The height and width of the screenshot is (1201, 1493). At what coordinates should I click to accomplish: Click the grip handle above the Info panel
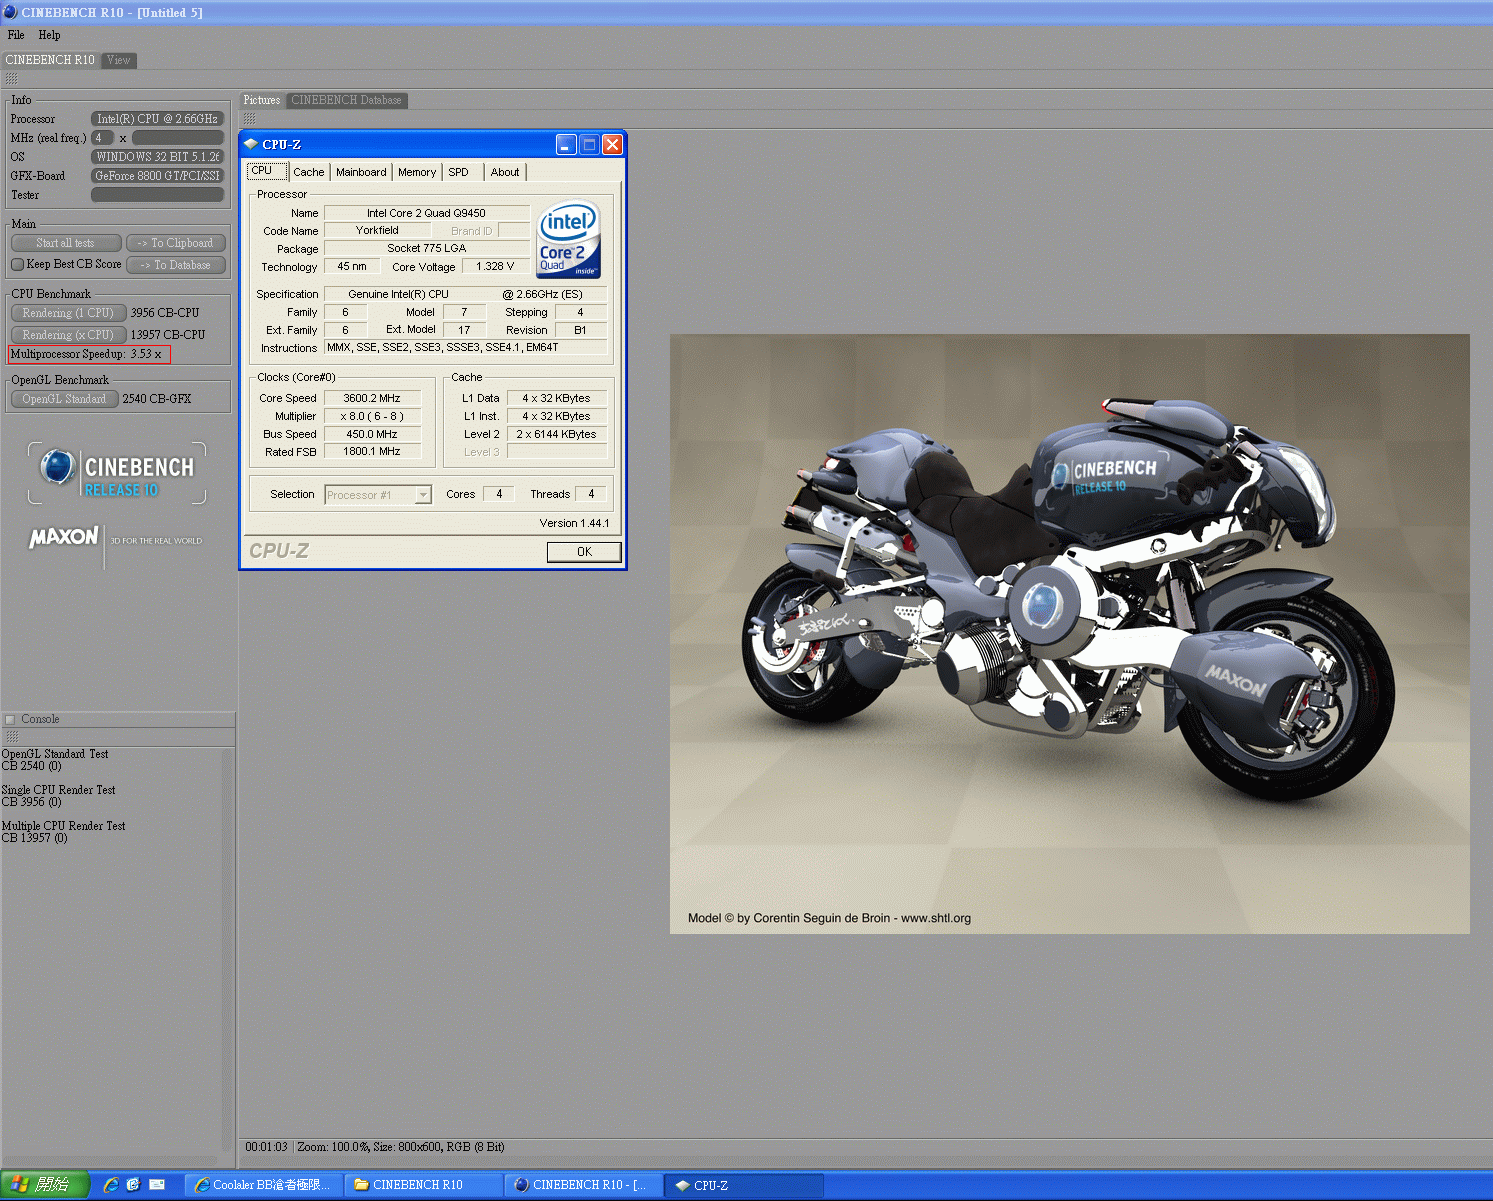click(x=11, y=79)
